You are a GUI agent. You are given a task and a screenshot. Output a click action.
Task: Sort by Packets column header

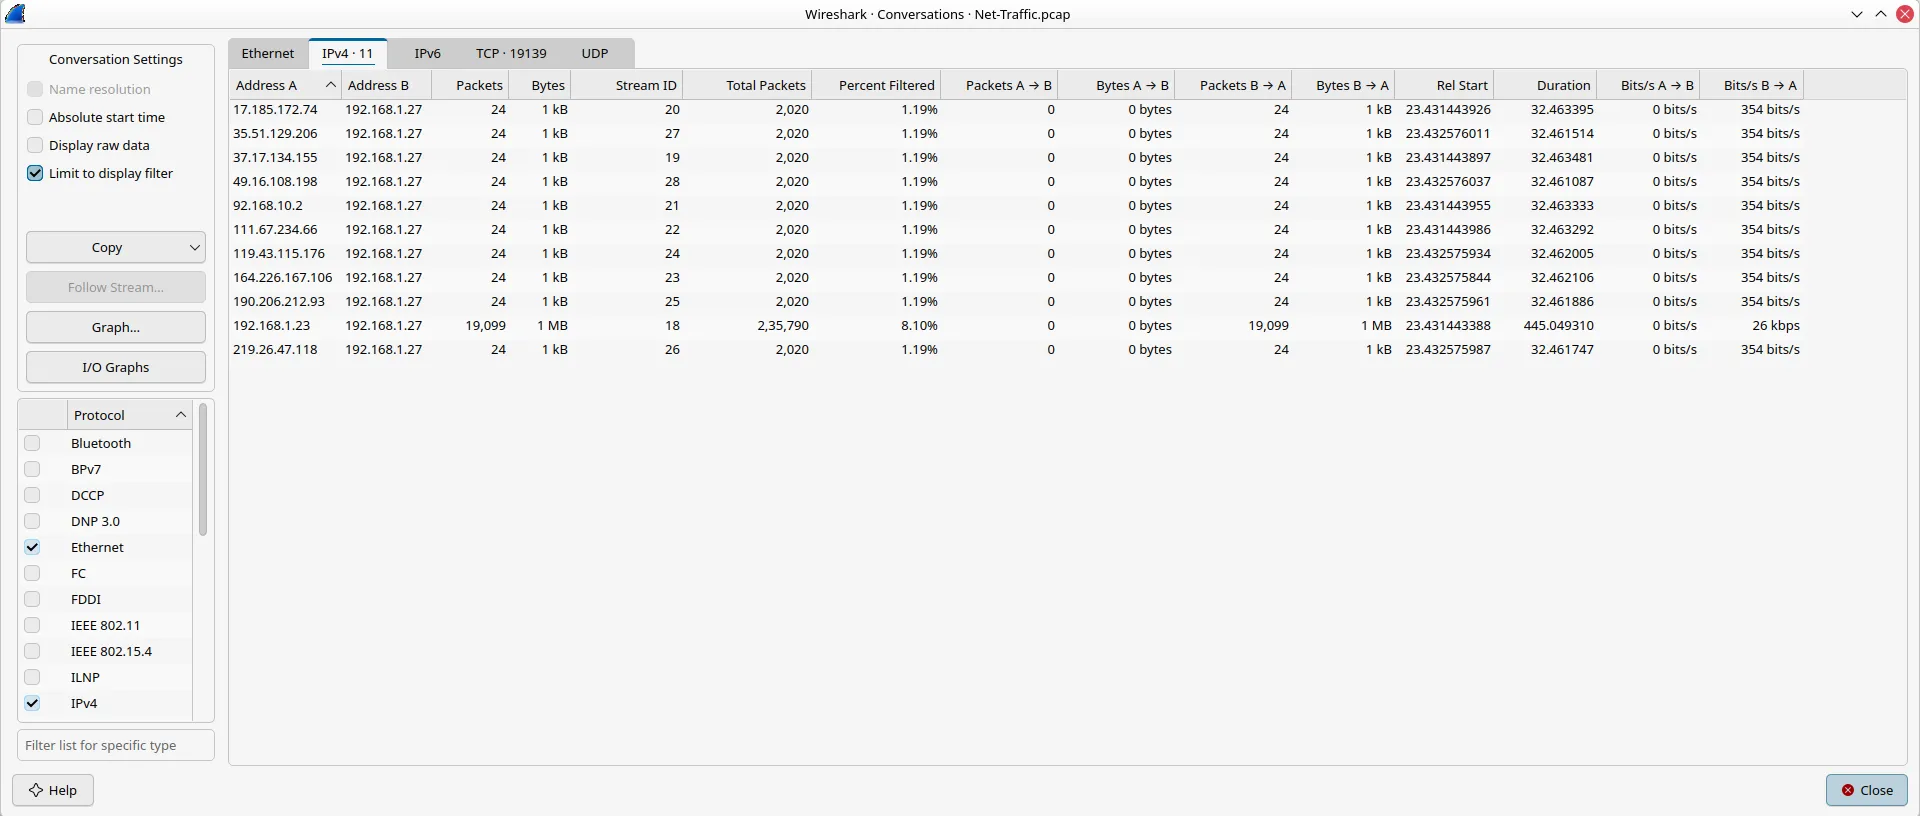(469, 85)
